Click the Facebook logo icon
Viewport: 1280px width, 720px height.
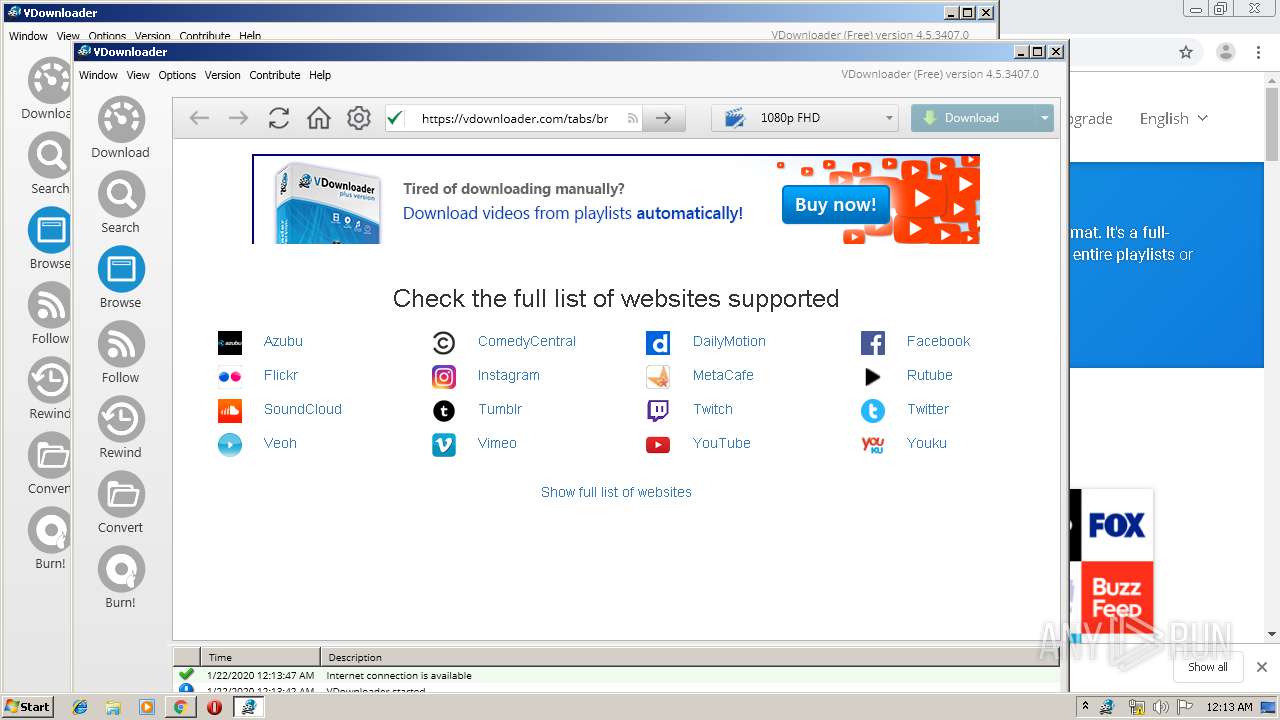click(x=873, y=342)
